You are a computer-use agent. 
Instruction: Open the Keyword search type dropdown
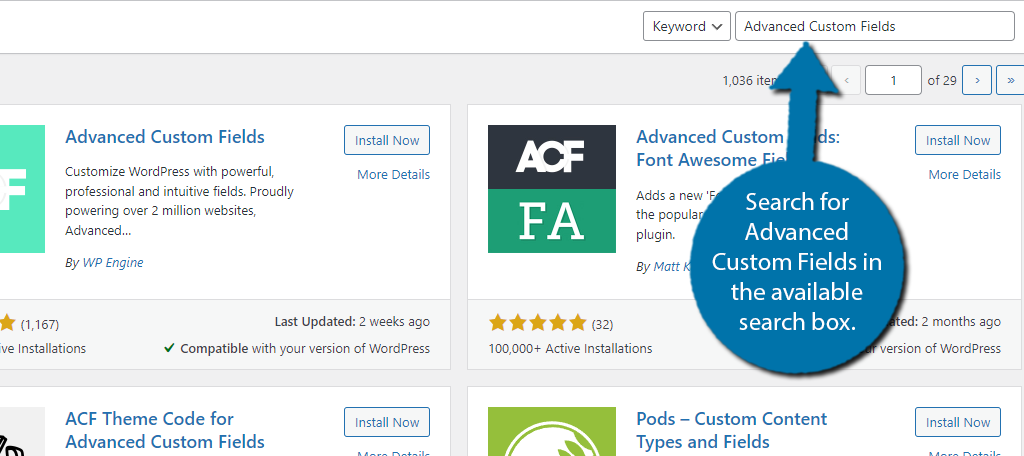point(686,27)
